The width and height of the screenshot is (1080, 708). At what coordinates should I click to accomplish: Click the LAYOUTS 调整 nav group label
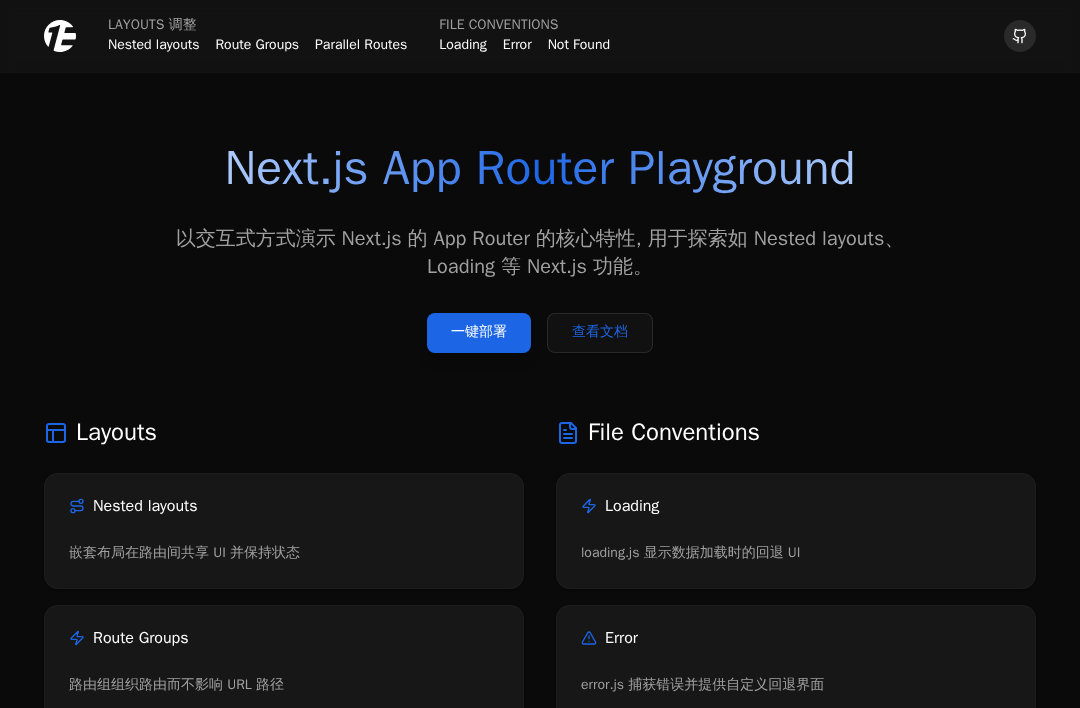[152, 25]
